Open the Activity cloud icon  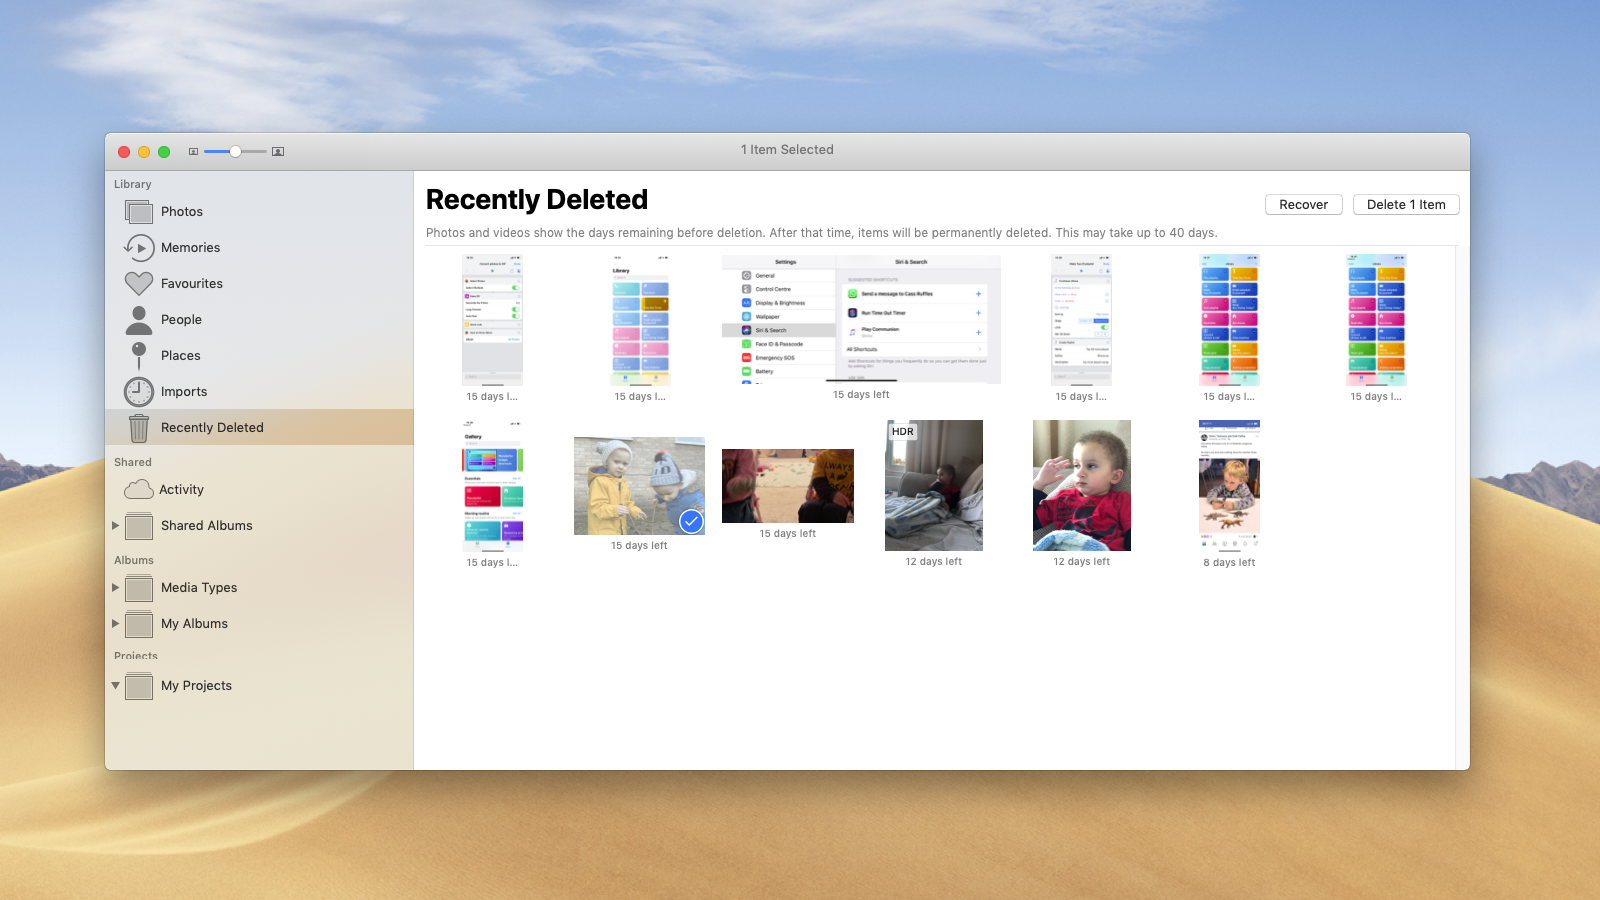click(139, 490)
